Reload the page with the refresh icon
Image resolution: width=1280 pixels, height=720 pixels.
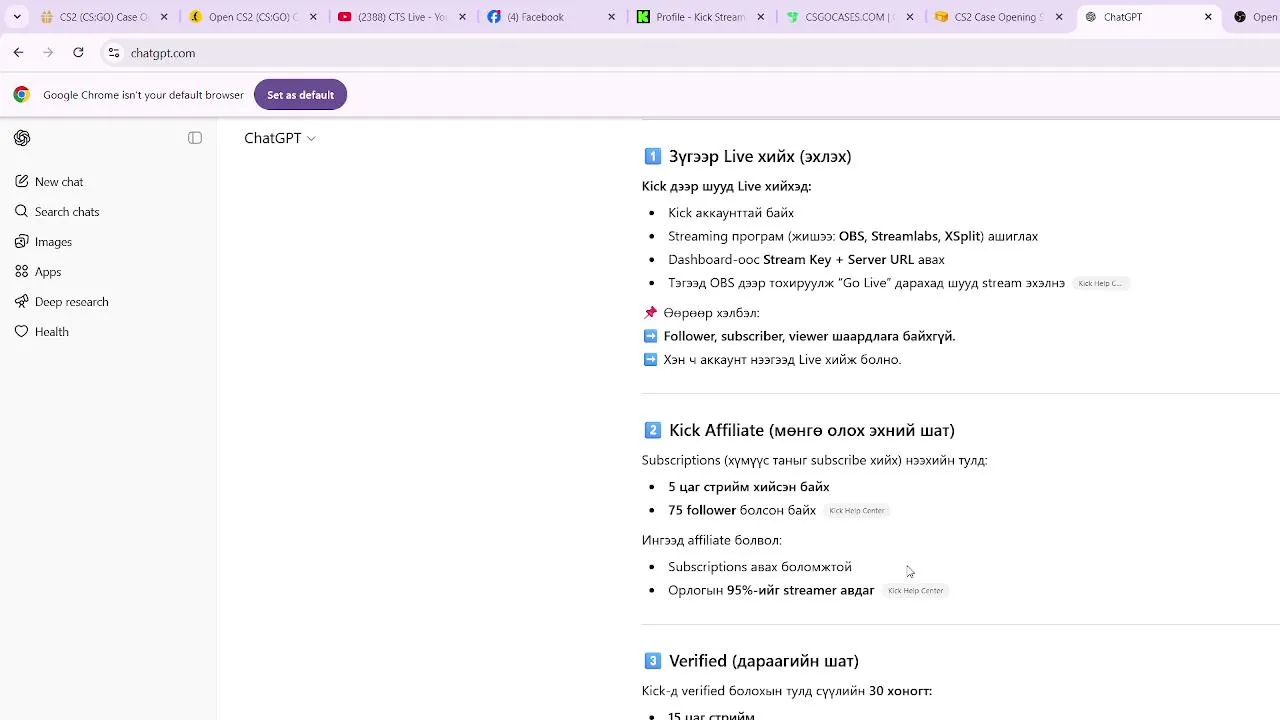point(78,53)
